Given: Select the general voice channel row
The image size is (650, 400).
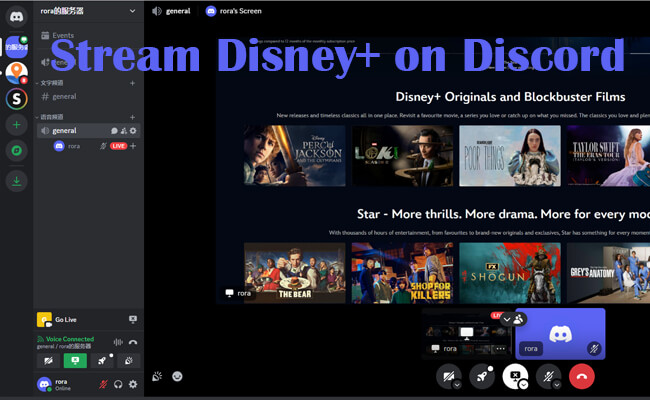Looking at the screenshot, I should [x=88, y=131].
